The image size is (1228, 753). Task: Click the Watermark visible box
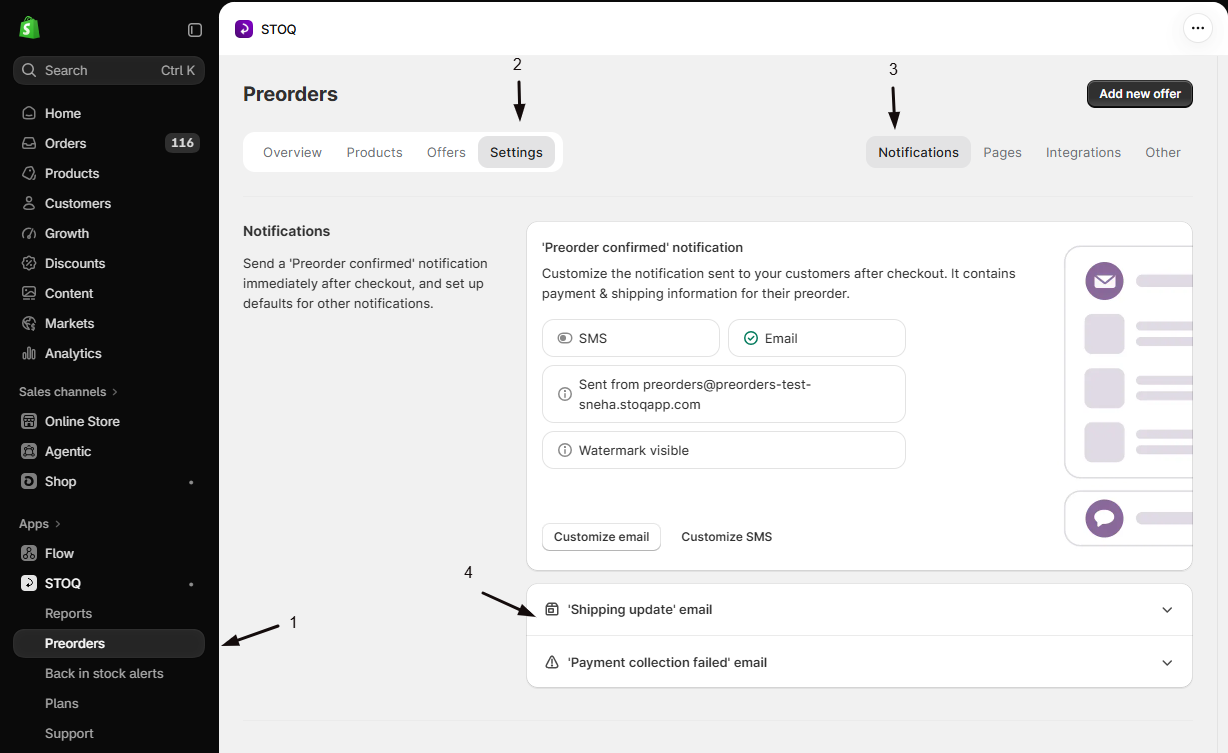click(724, 450)
